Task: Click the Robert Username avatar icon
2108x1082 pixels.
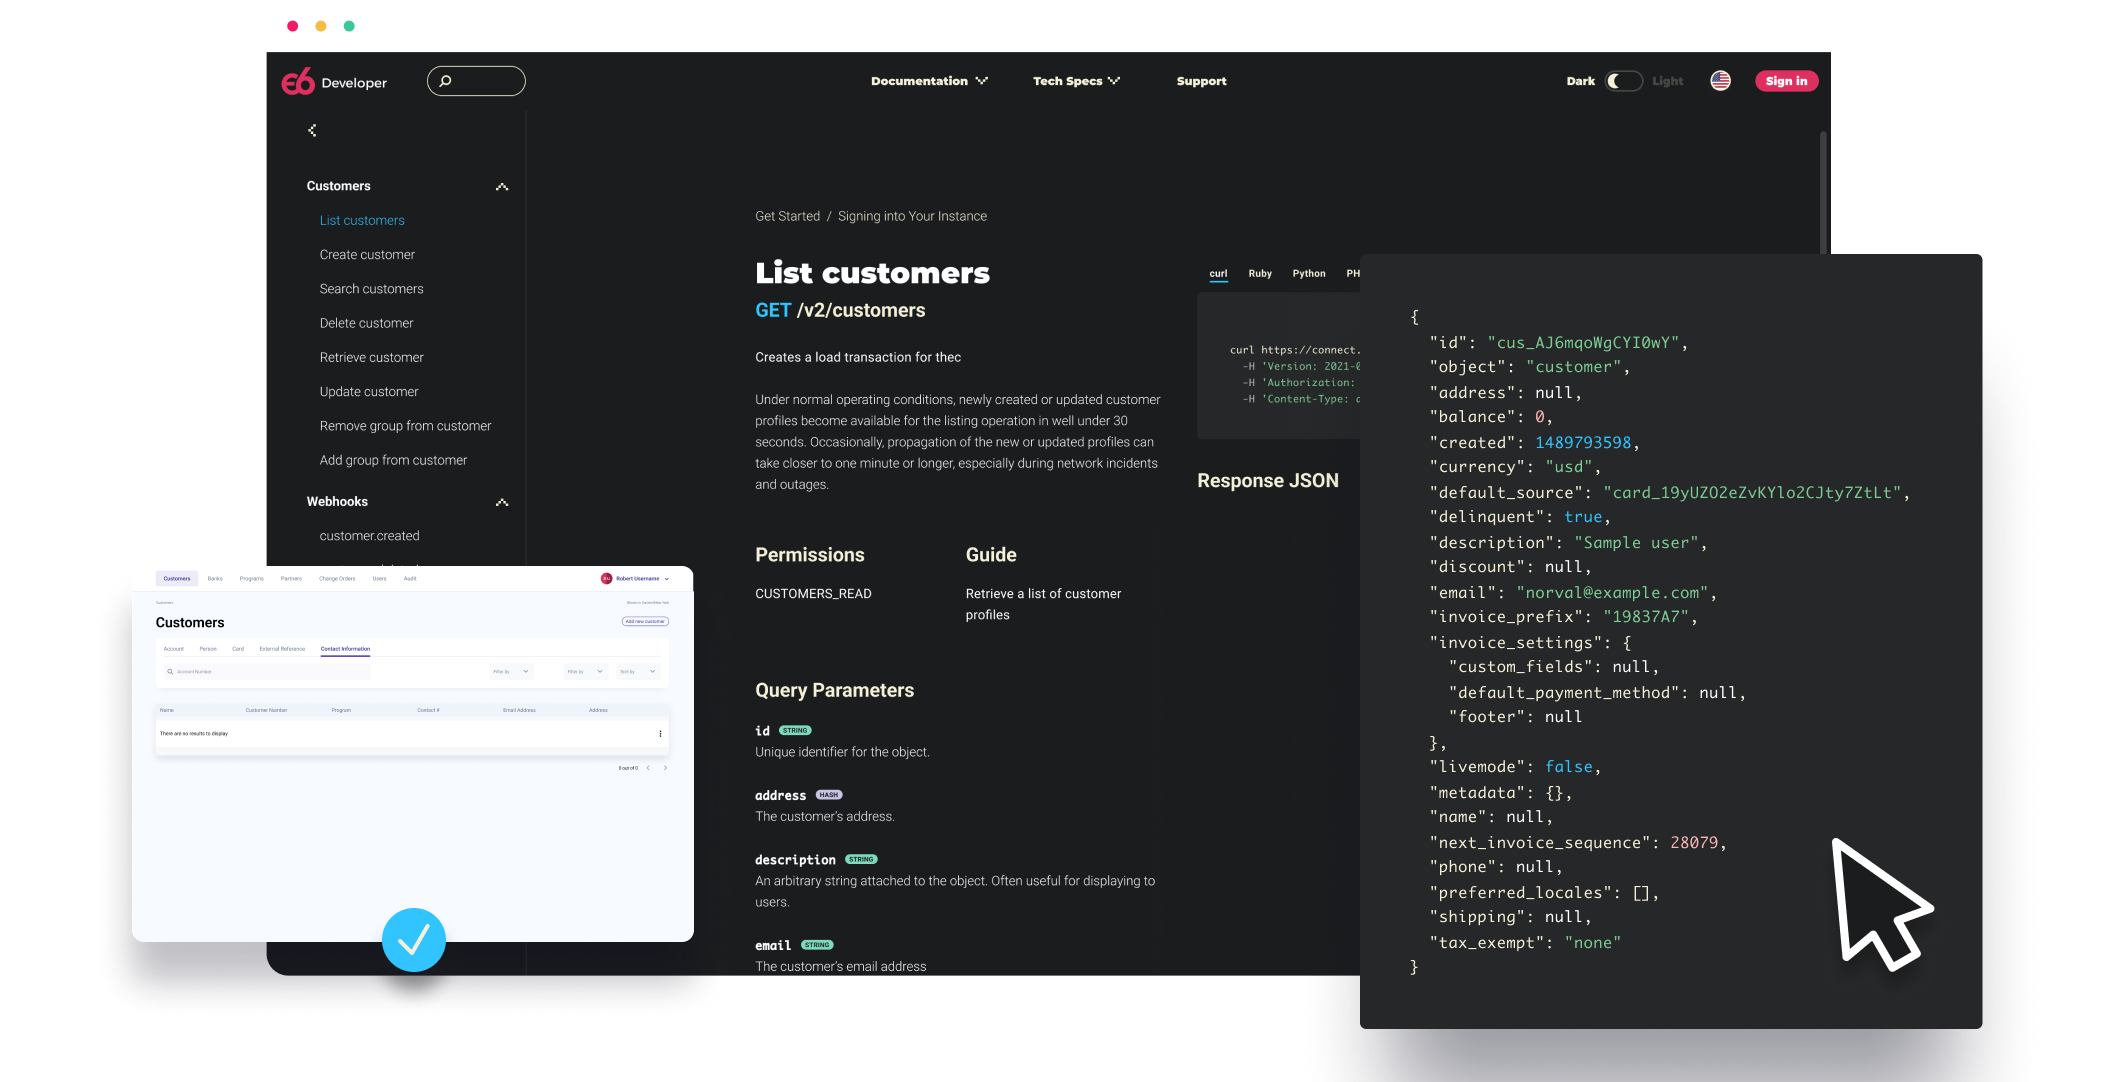Action: [x=609, y=578]
